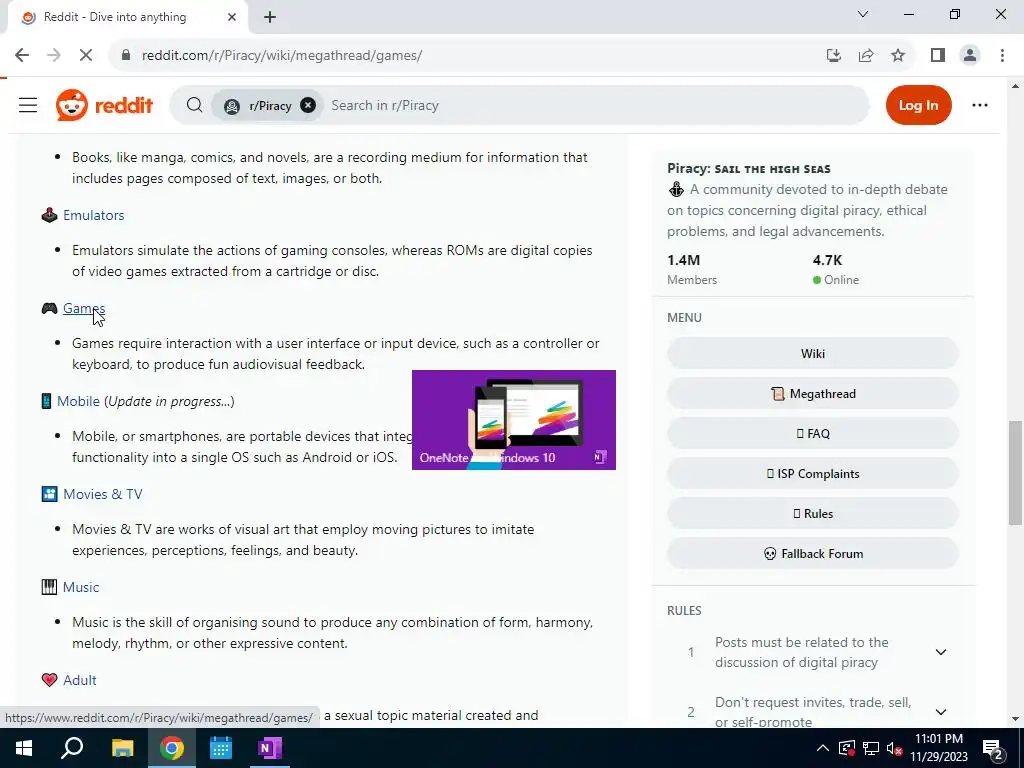Open the Mobile link

click(x=78, y=401)
